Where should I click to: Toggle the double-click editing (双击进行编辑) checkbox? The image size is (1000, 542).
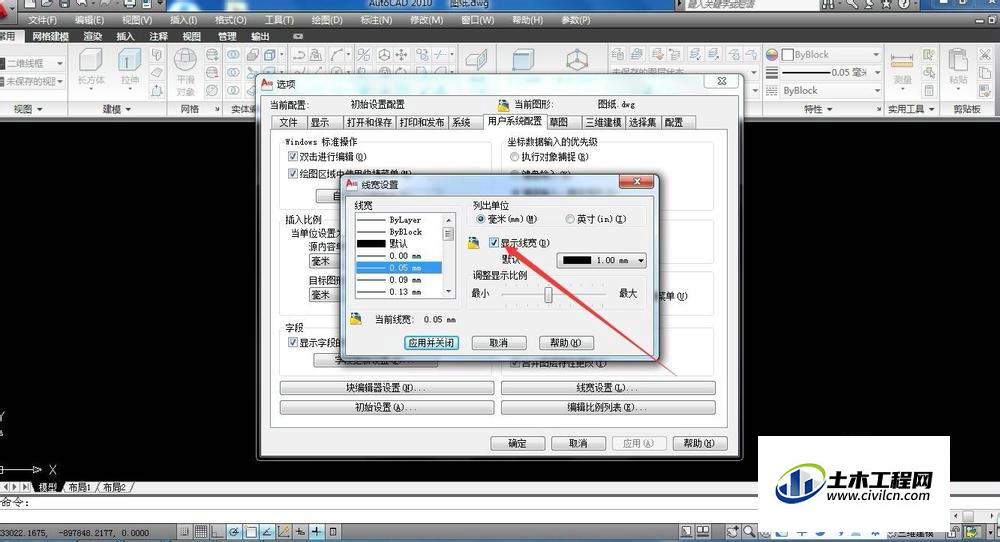(293, 156)
